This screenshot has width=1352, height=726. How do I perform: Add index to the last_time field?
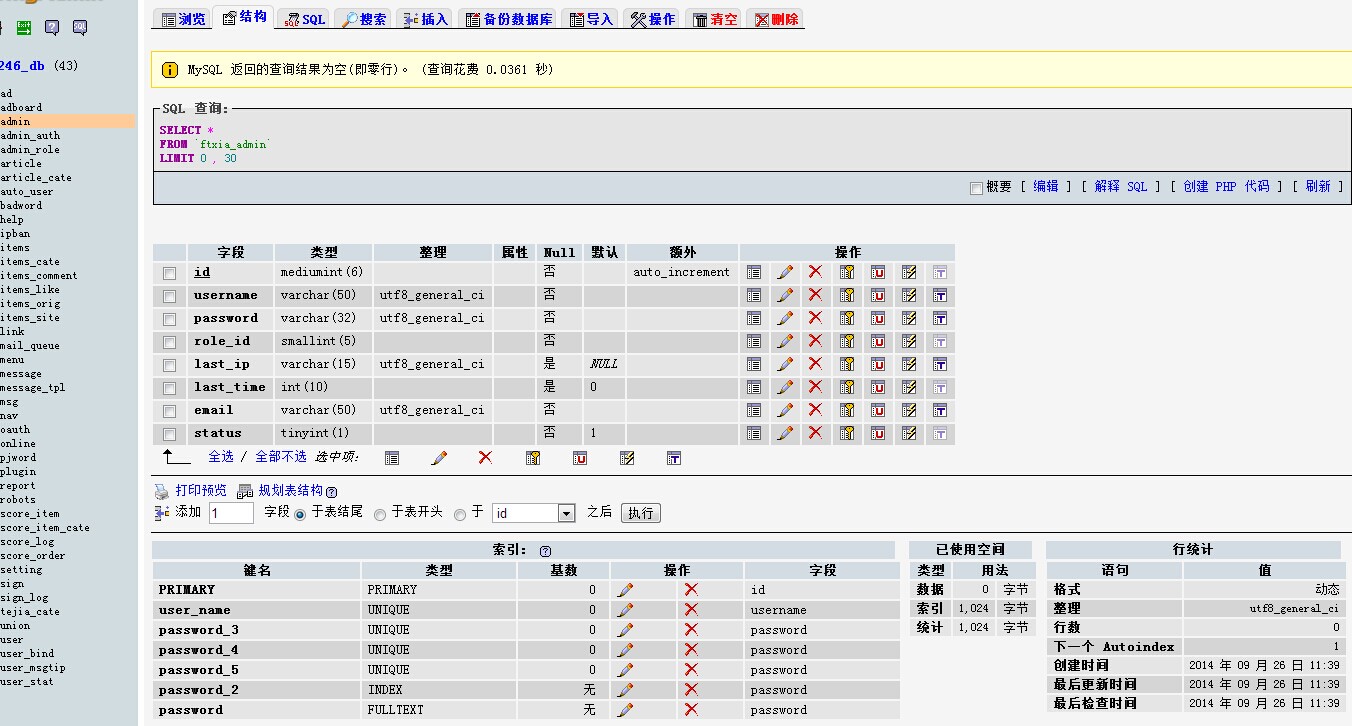909,387
